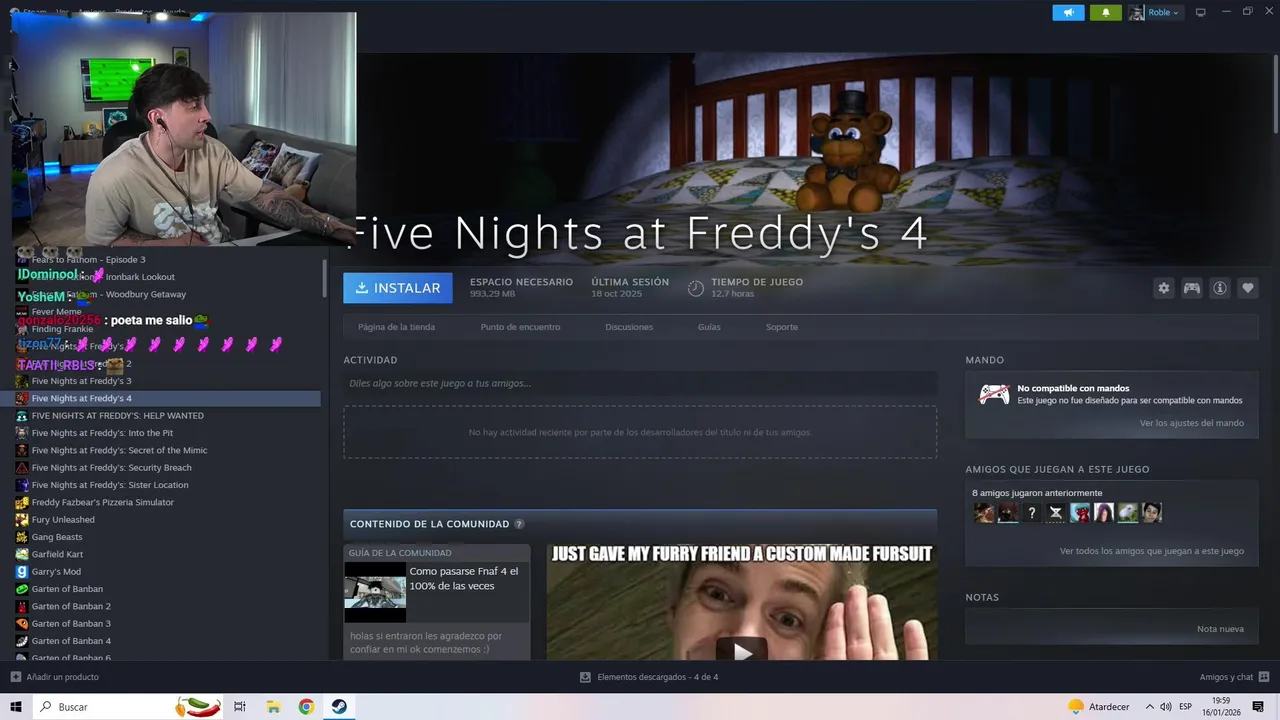1280x720 pixels.
Task: Click help question mark by Contenido de la comunidad
Action: point(519,524)
